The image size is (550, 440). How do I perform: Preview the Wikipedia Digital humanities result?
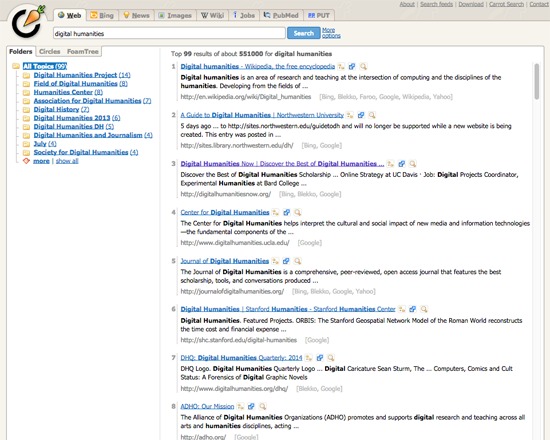tap(363, 66)
